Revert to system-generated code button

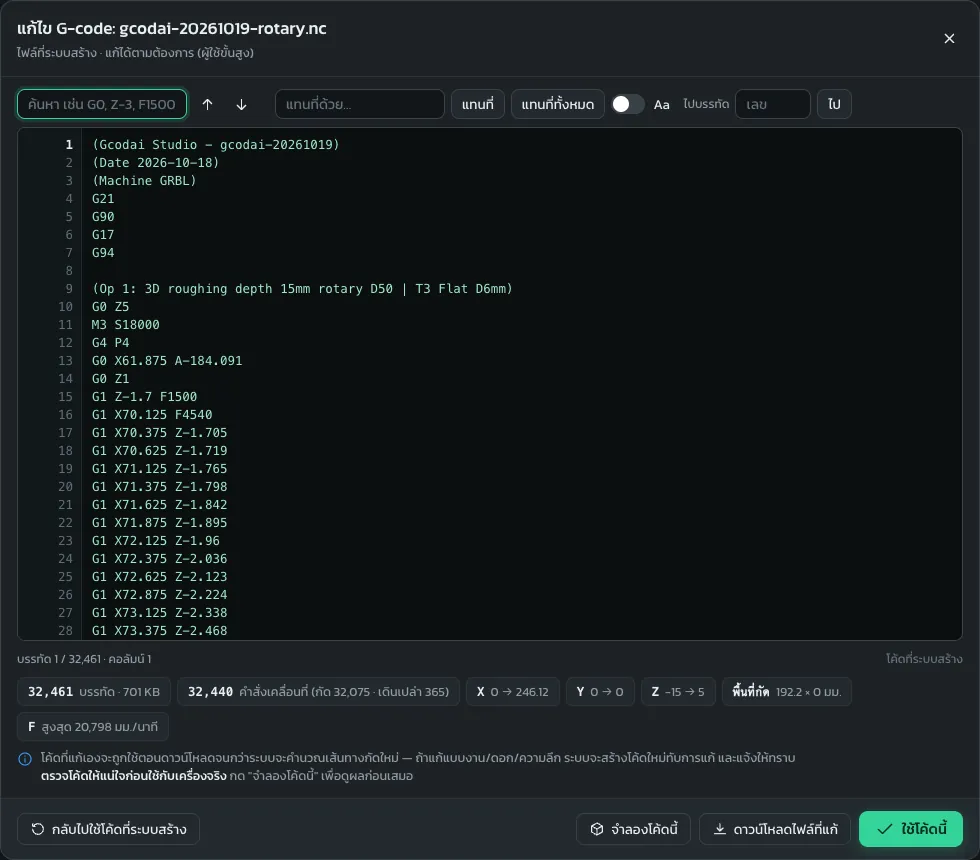point(108,829)
